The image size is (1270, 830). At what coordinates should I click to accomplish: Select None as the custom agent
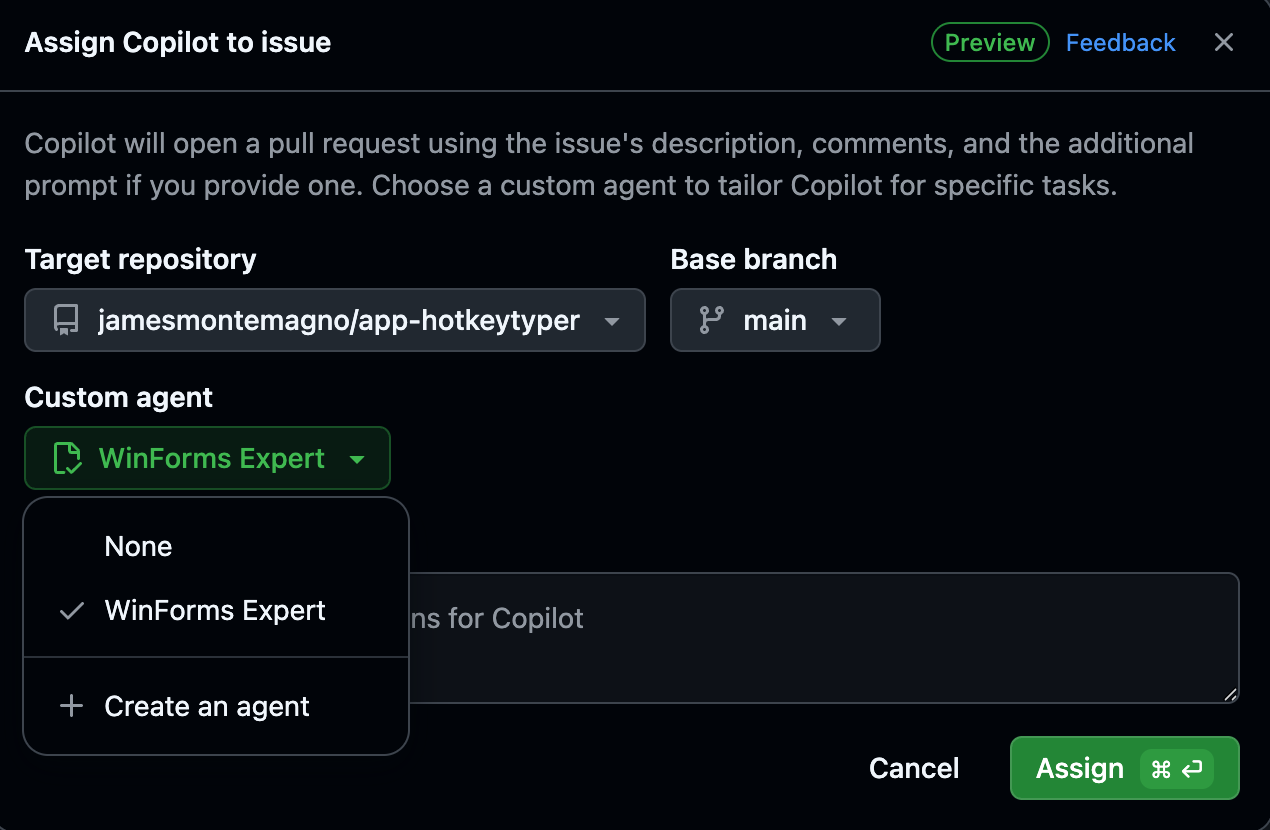138,546
